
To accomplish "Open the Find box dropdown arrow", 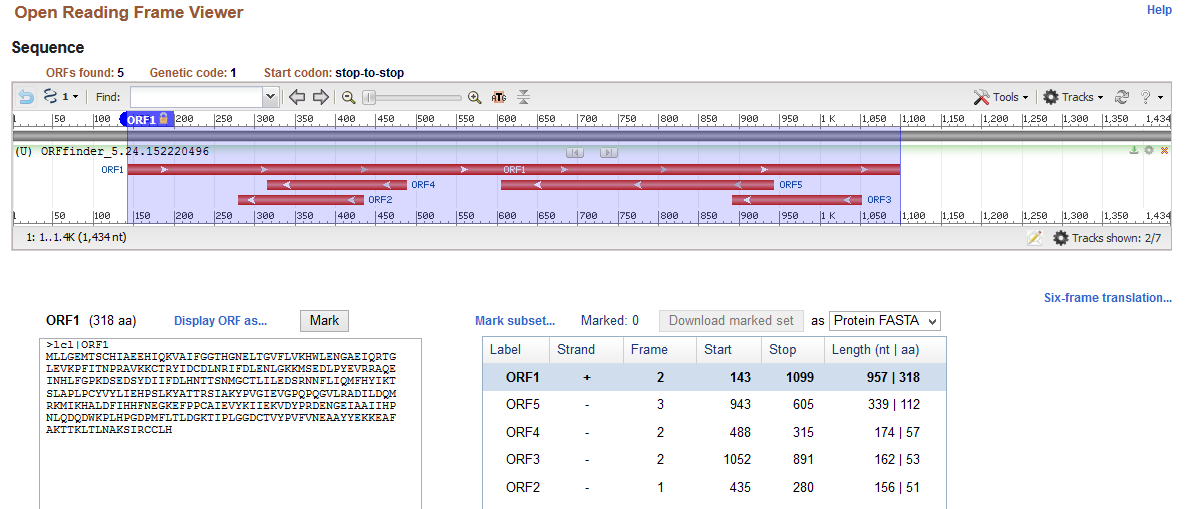I will (x=270, y=97).
